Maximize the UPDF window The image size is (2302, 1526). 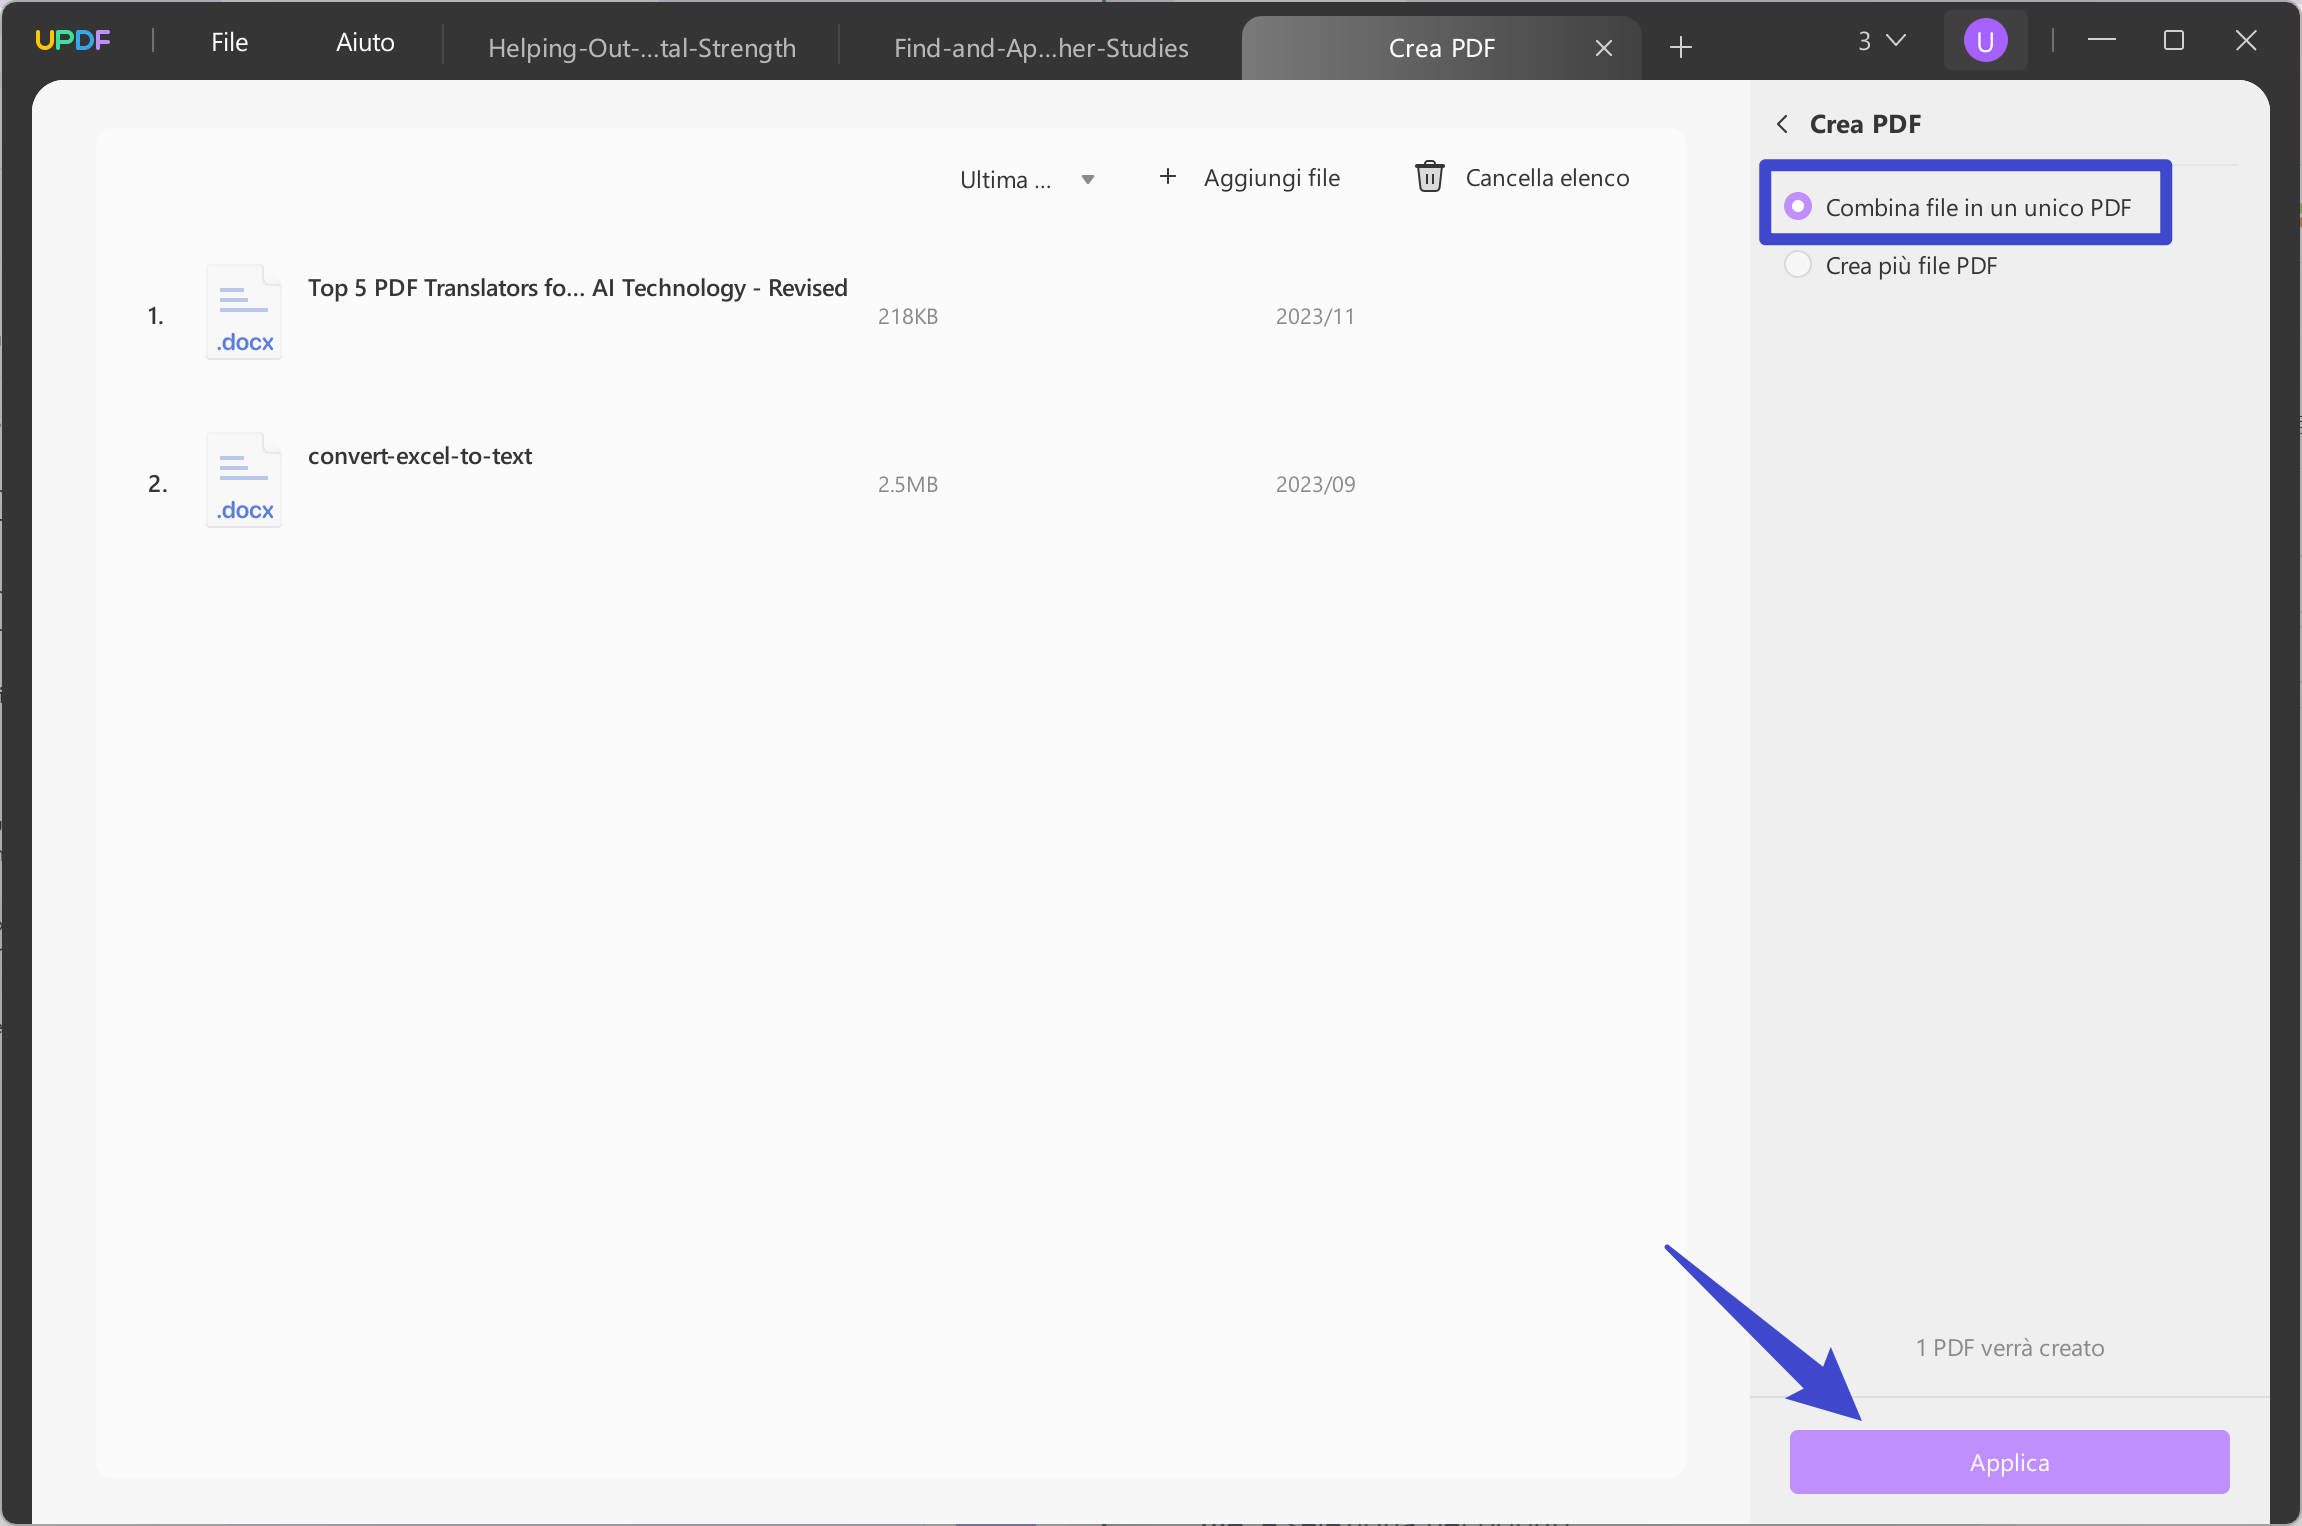2174,40
